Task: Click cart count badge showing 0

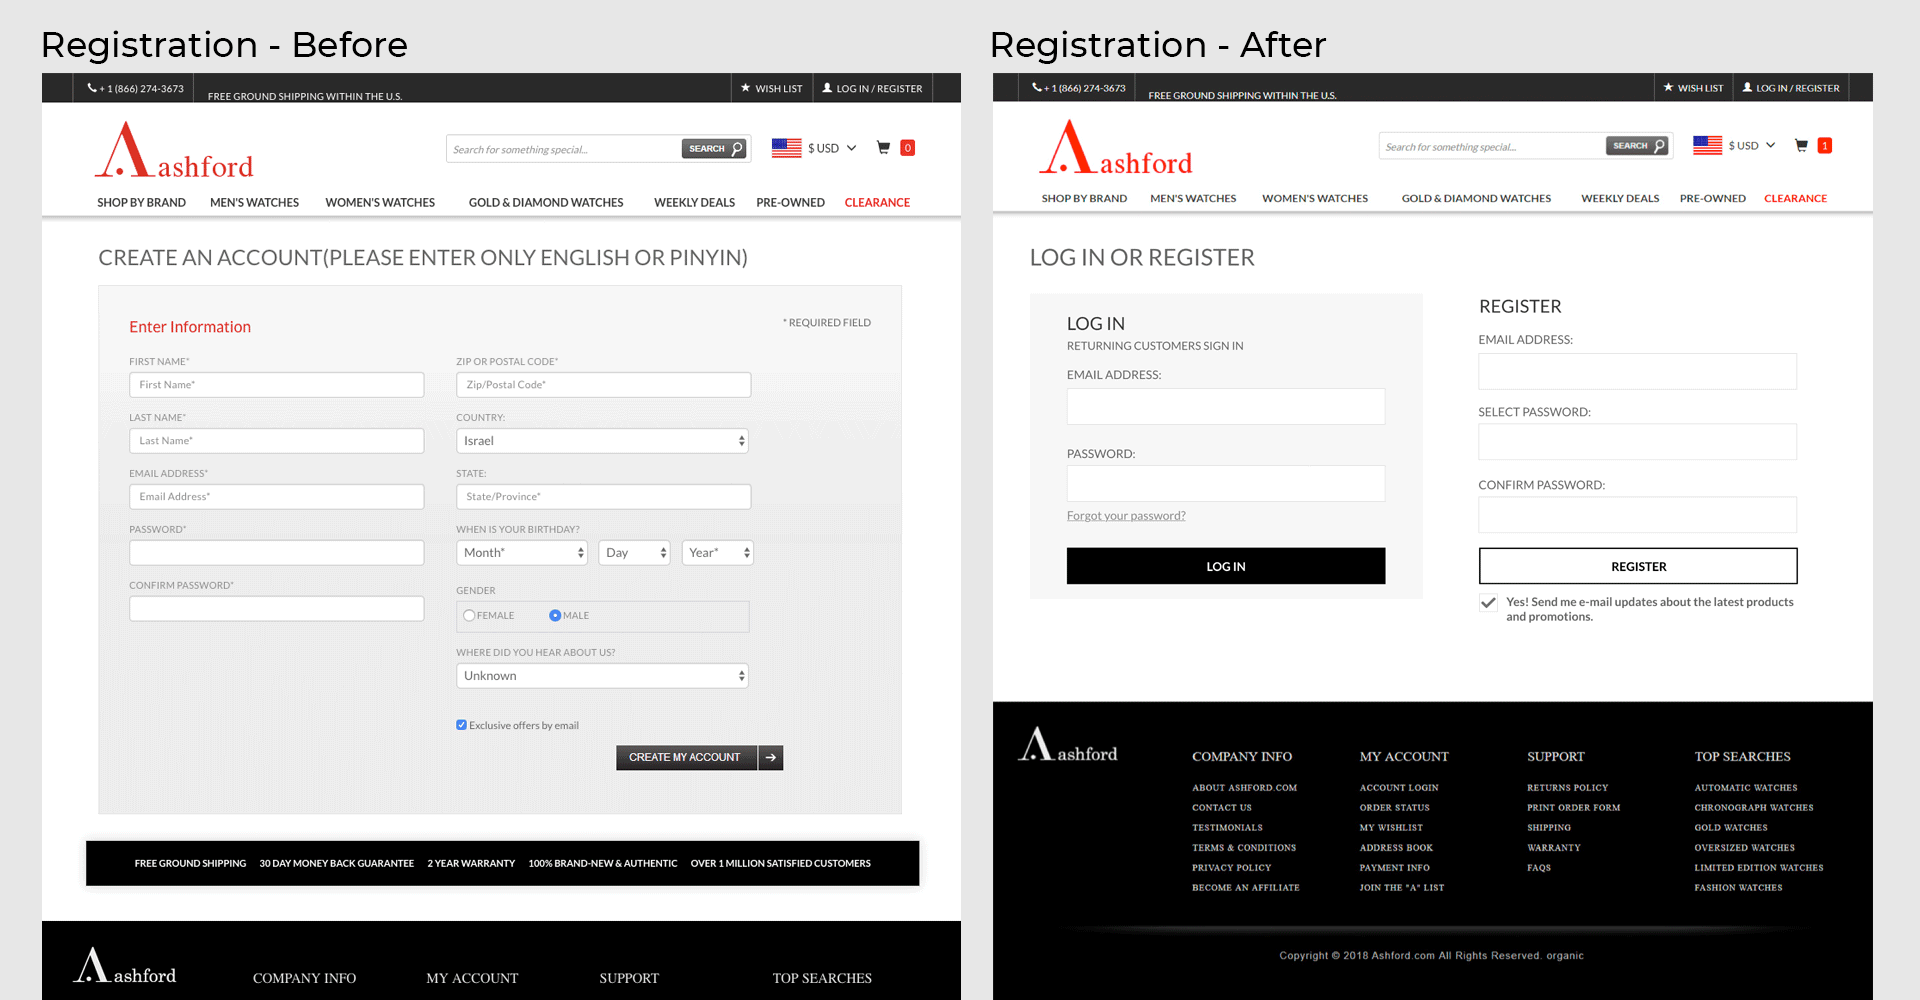Action: click(x=908, y=148)
